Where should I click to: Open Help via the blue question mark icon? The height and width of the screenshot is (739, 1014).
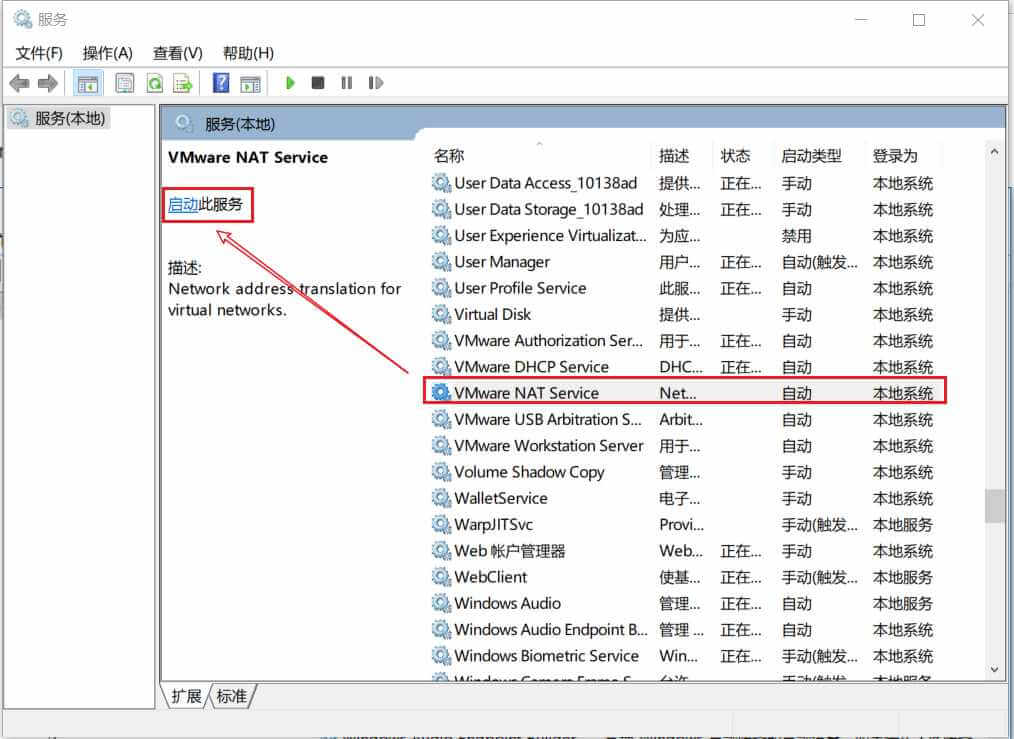(220, 83)
